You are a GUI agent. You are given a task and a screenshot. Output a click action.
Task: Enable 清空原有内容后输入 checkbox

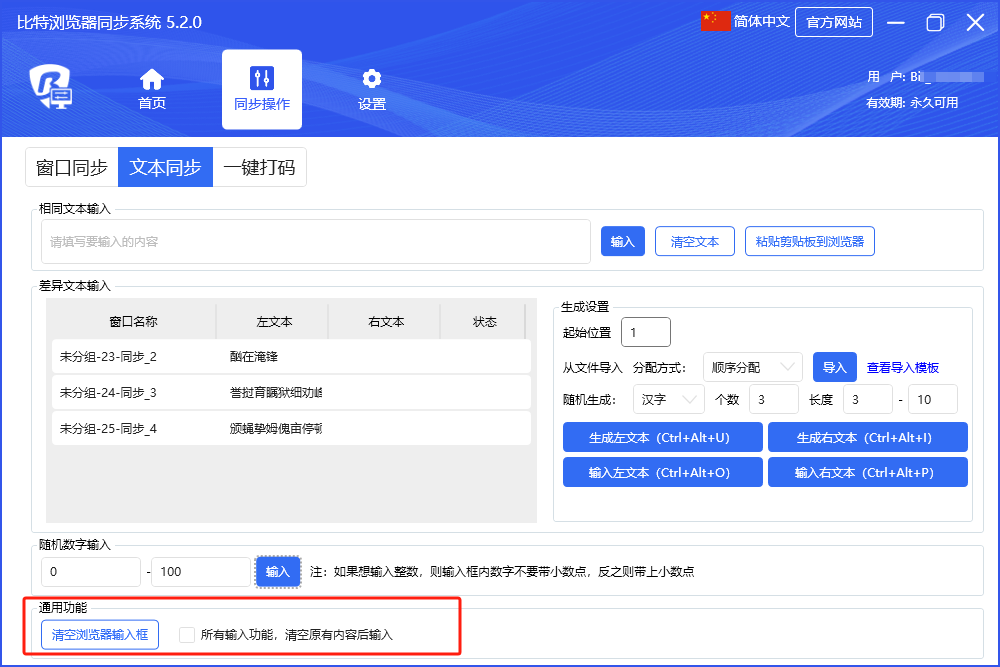[x=187, y=634]
